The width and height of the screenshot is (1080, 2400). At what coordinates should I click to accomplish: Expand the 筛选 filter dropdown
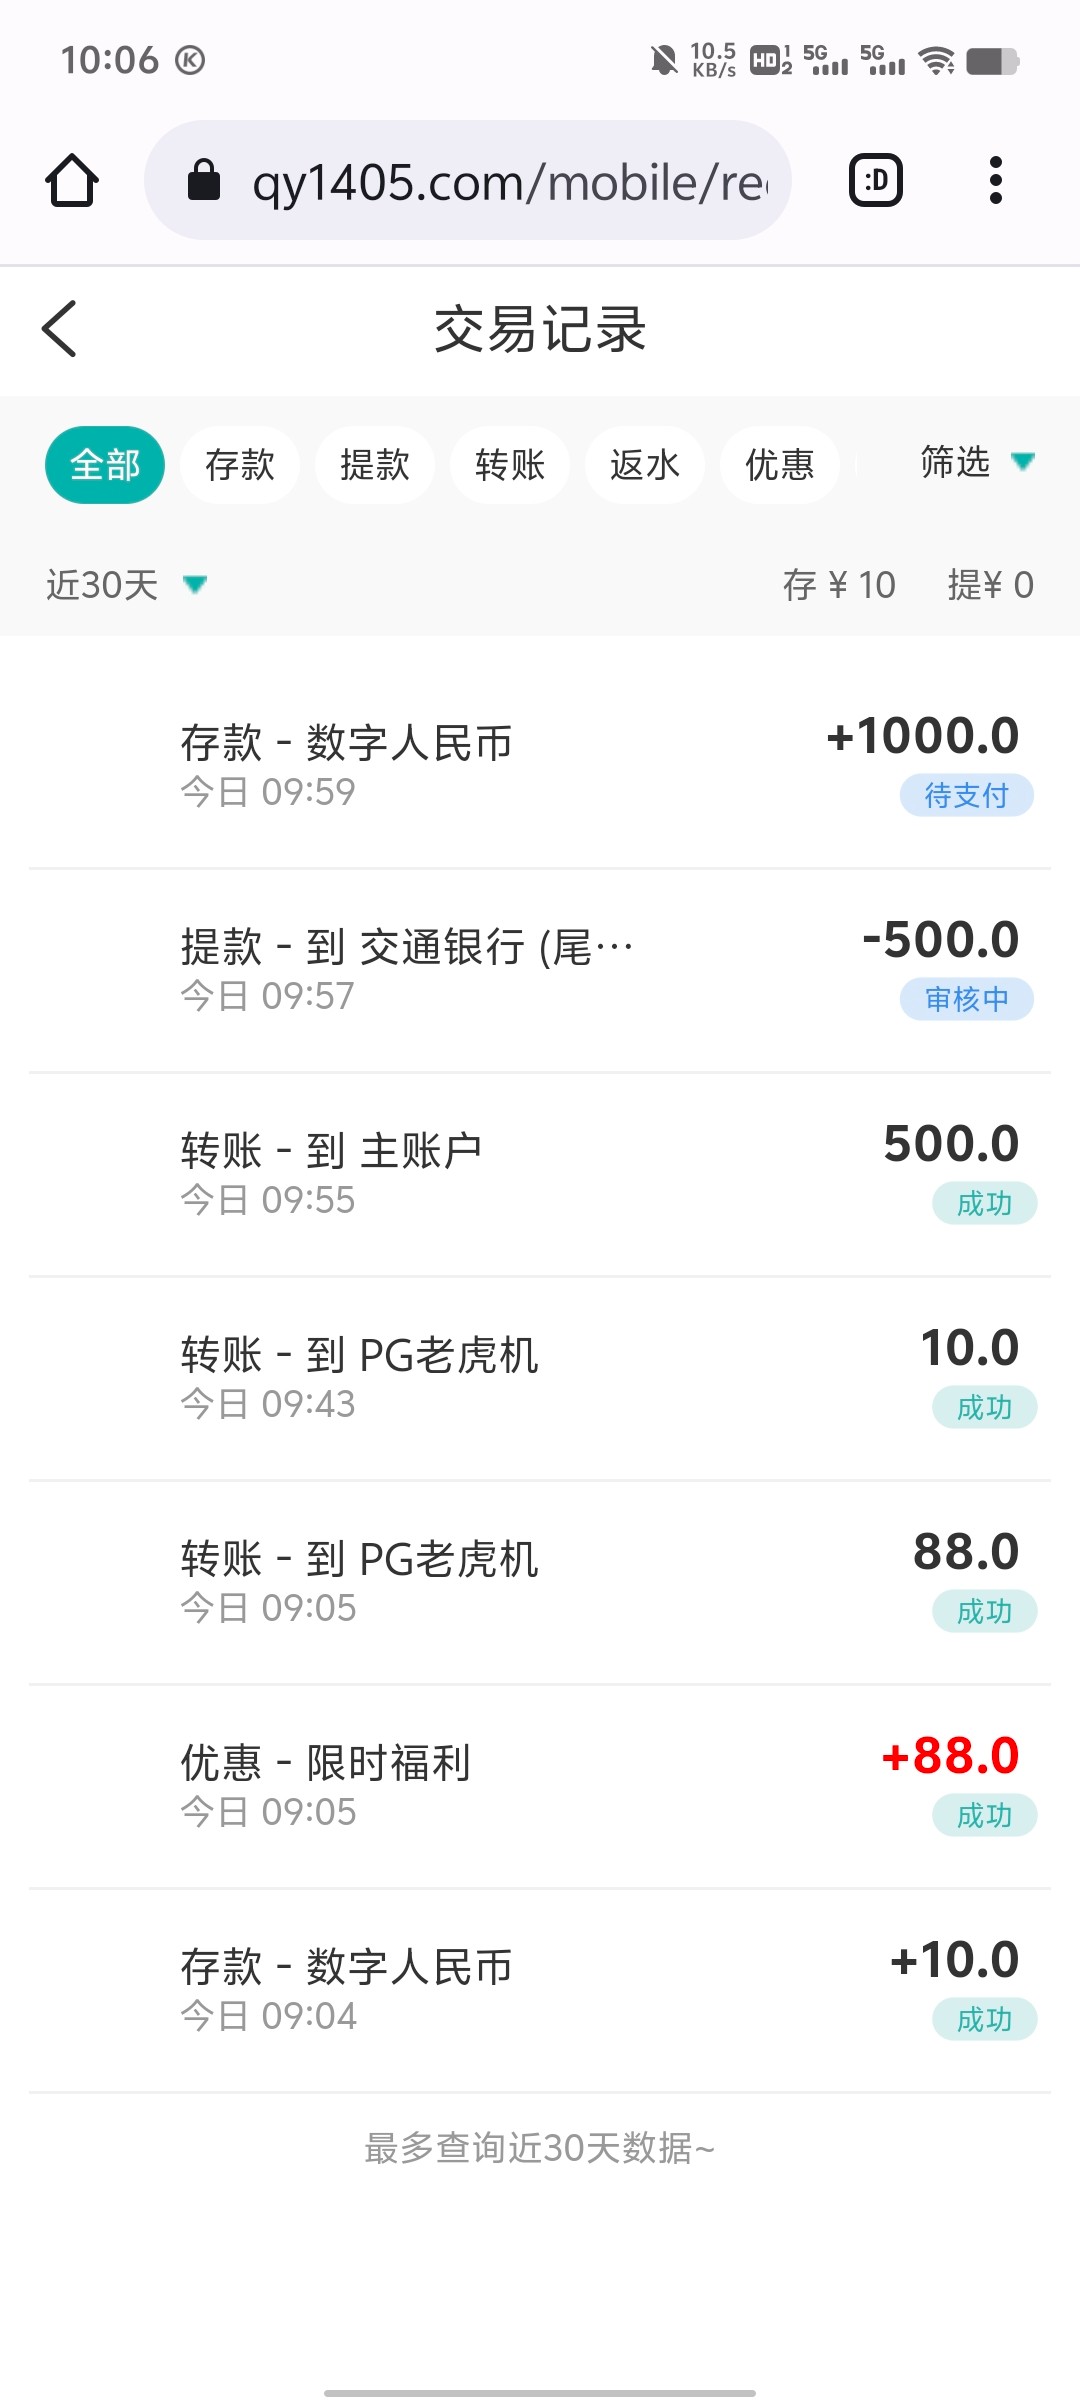click(976, 462)
